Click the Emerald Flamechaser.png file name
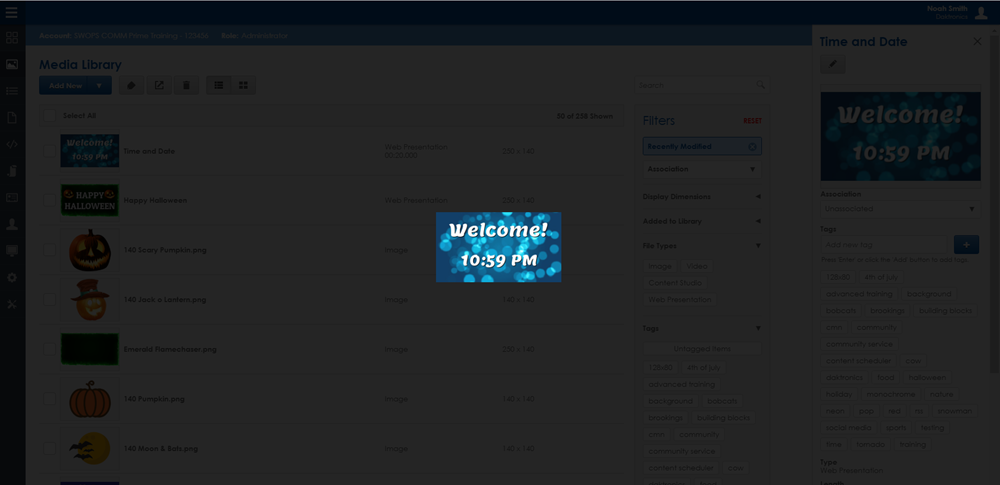Screen dimensions: 1000x485 click(170, 349)
